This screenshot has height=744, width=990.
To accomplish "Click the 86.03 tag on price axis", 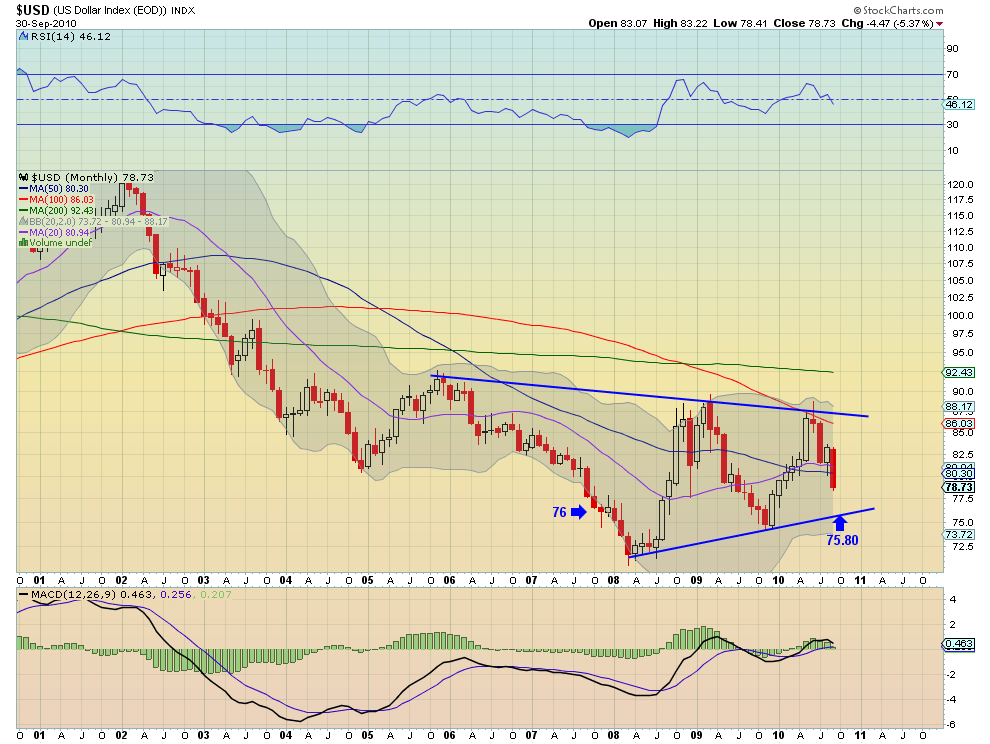I will (959, 423).
